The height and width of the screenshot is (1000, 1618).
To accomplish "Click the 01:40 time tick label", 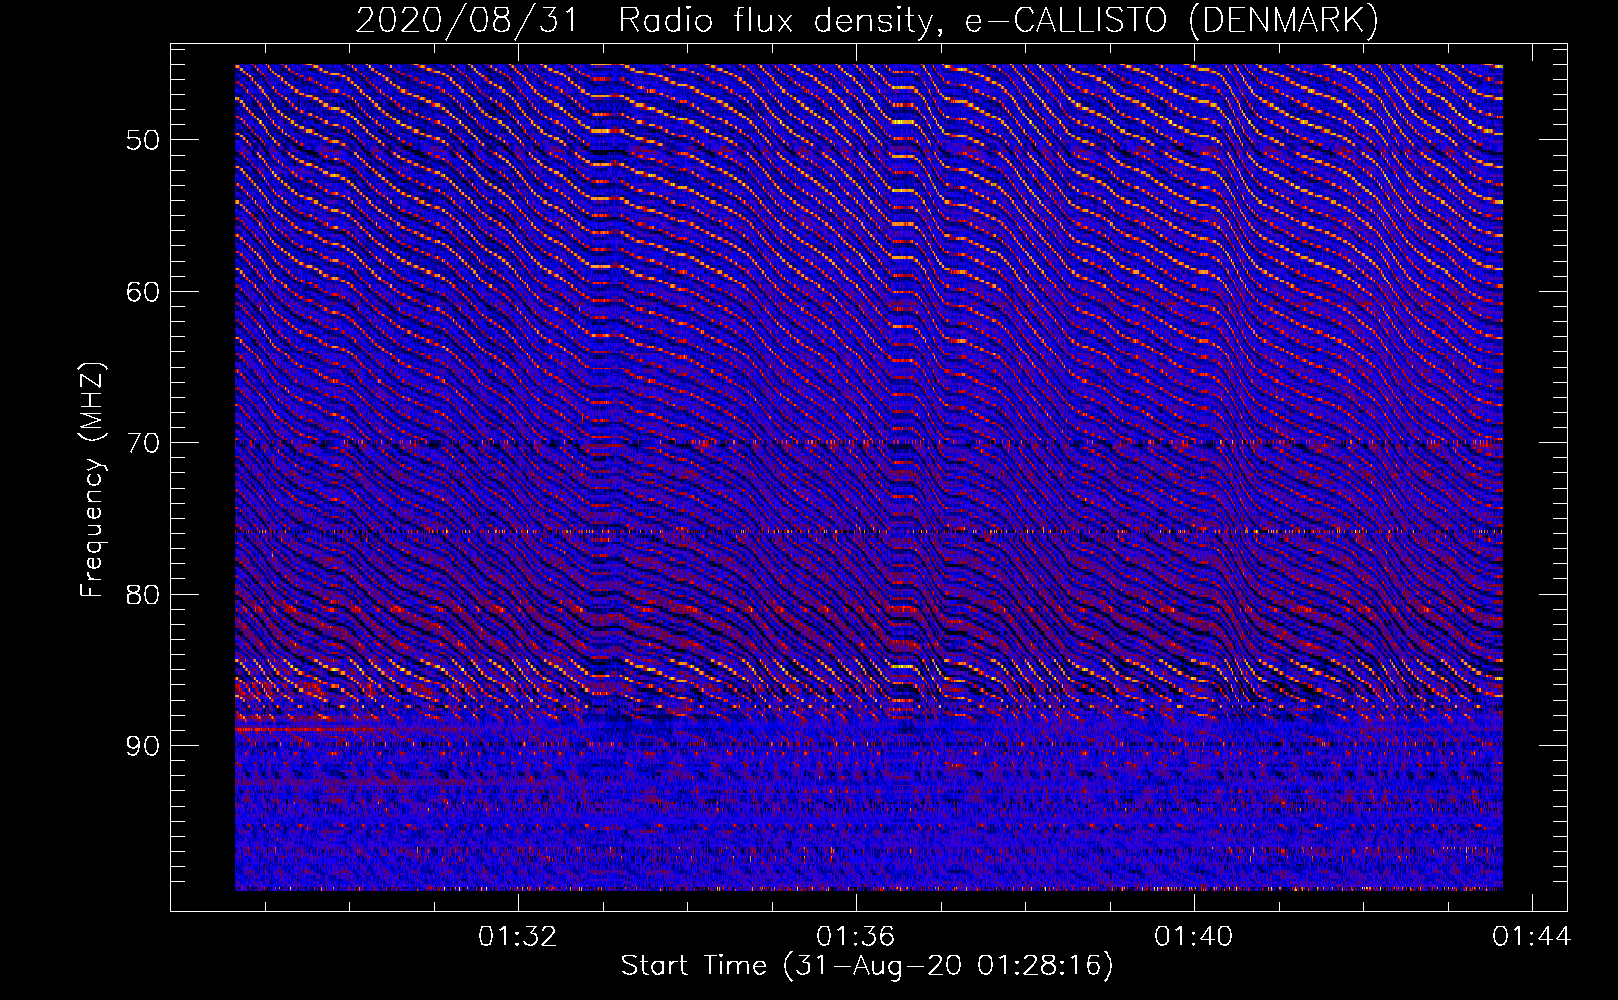I will pos(1193,937).
